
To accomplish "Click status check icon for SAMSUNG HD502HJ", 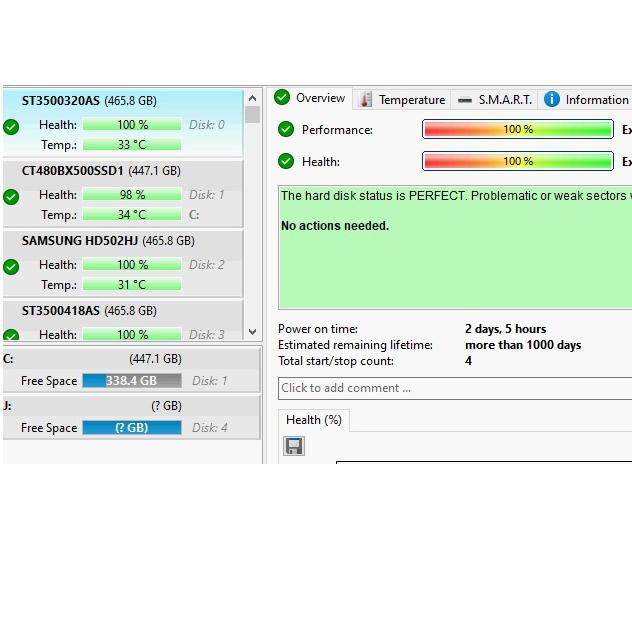I will 11,267.
